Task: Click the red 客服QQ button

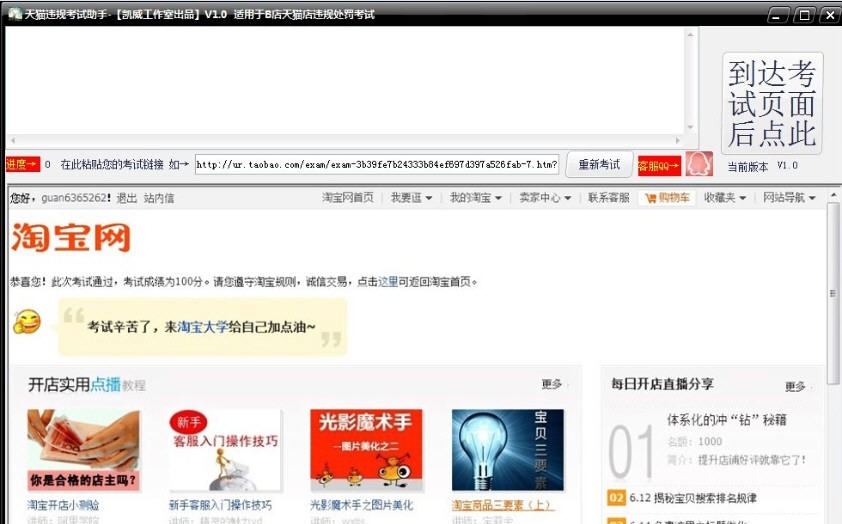Action: (x=659, y=165)
